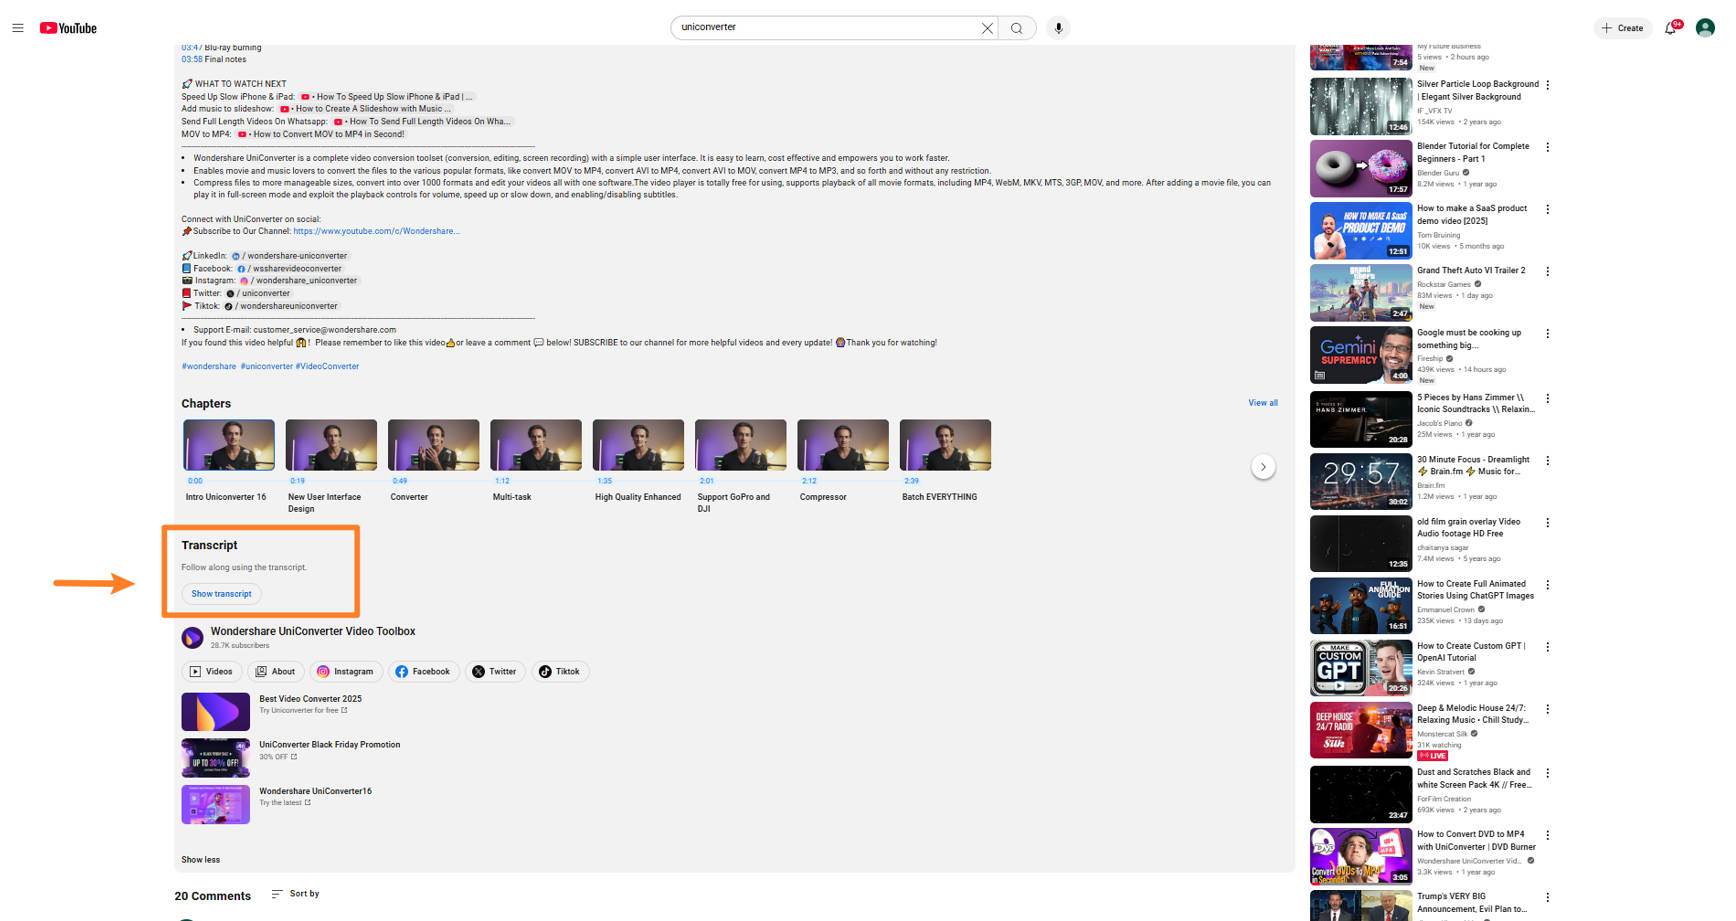Viewport: 1736px width, 921px height.
Task: Select the Compressor chapter thumbnail
Action: click(843, 445)
